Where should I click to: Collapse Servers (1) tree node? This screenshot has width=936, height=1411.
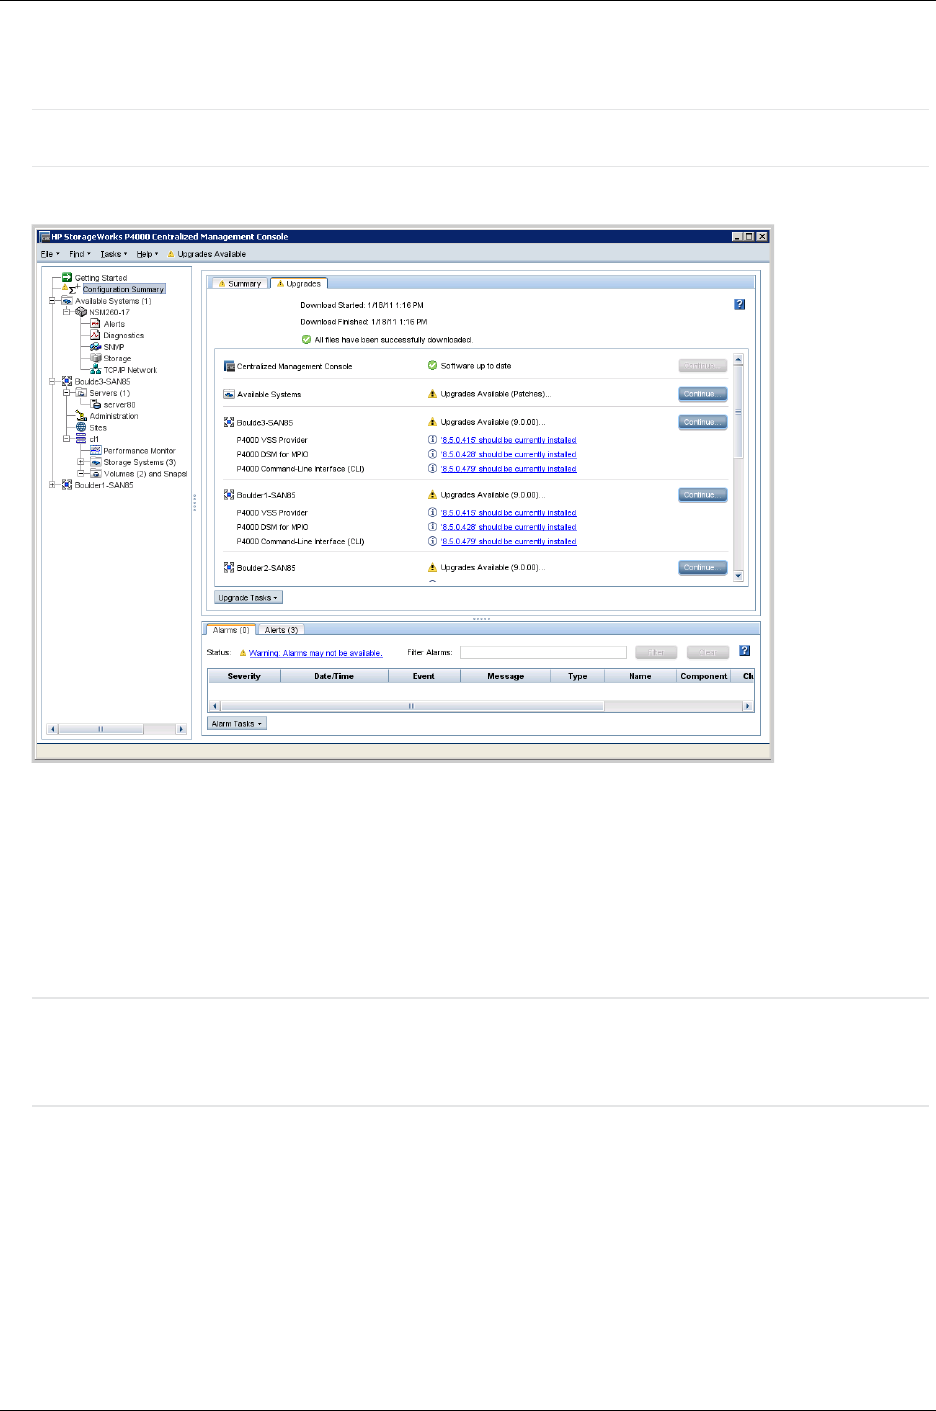coord(67,393)
